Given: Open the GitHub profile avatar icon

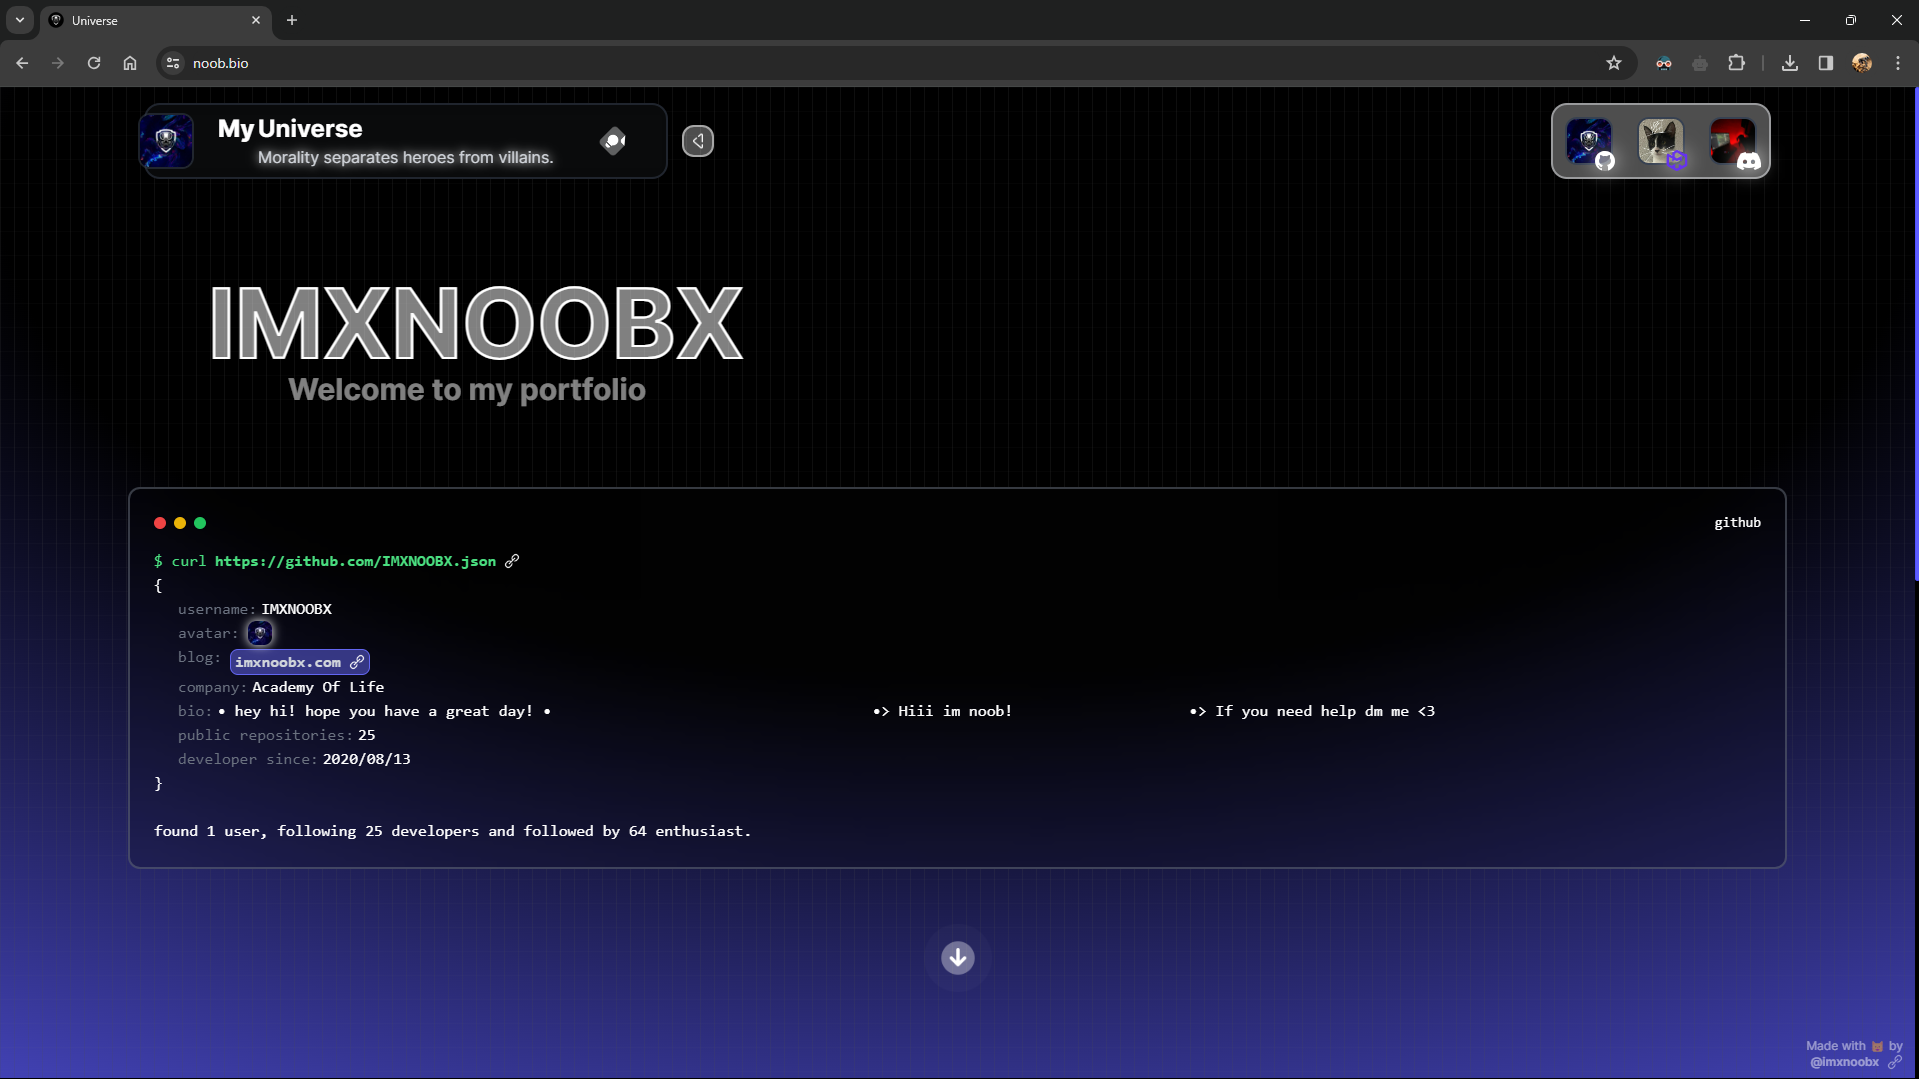Looking at the screenshot, I should [1589, 141].
